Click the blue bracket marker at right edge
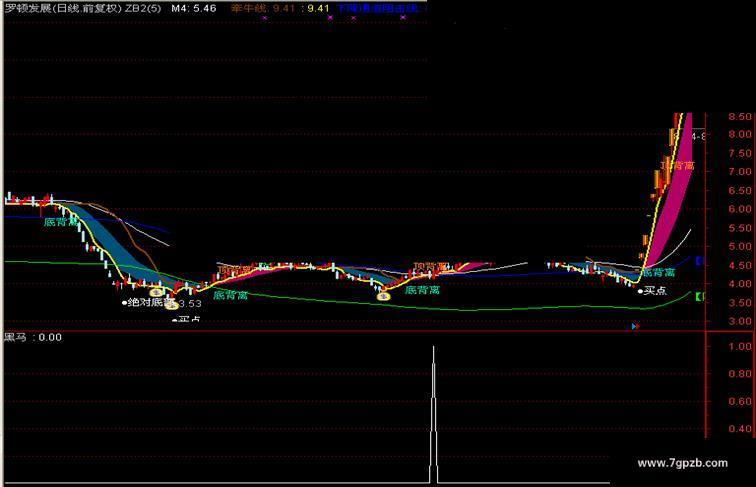The image size is (756, 487). 700,261
